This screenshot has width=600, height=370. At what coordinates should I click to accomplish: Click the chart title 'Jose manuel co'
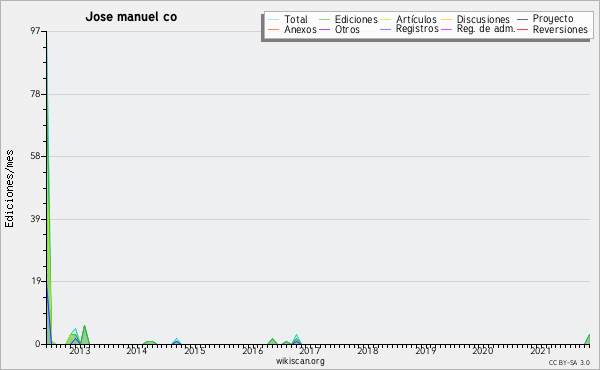(x=131, y=17)
